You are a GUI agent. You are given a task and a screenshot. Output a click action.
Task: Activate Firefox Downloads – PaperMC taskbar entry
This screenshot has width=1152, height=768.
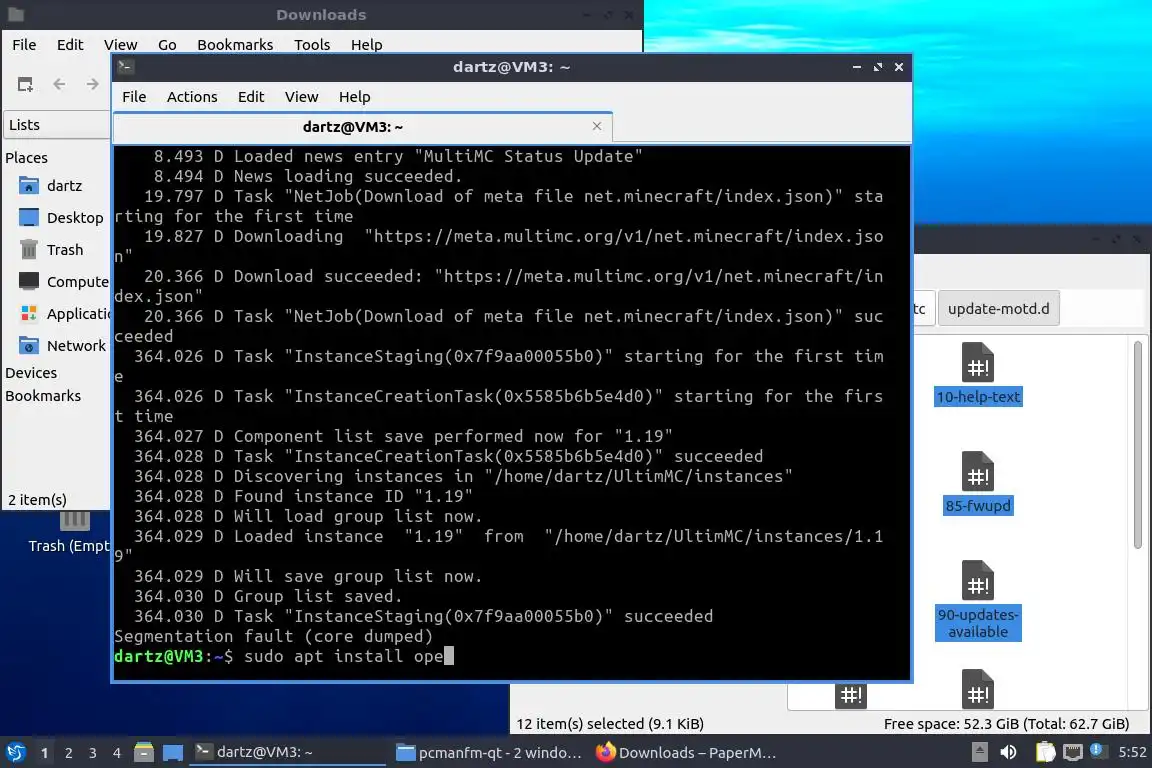(x=687, y=753)
